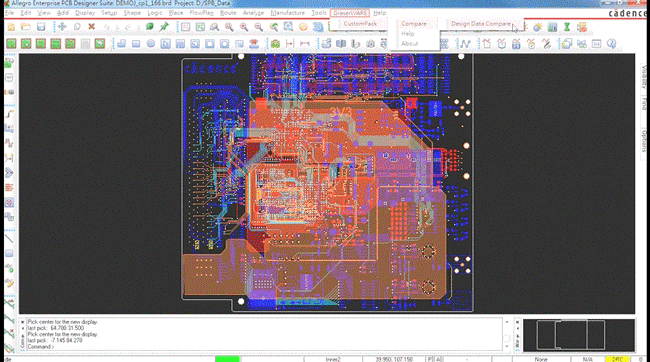The image size is (650, 362).
Task: Click the Add Connect route icon in left sidebar
Action: (9, 114)
